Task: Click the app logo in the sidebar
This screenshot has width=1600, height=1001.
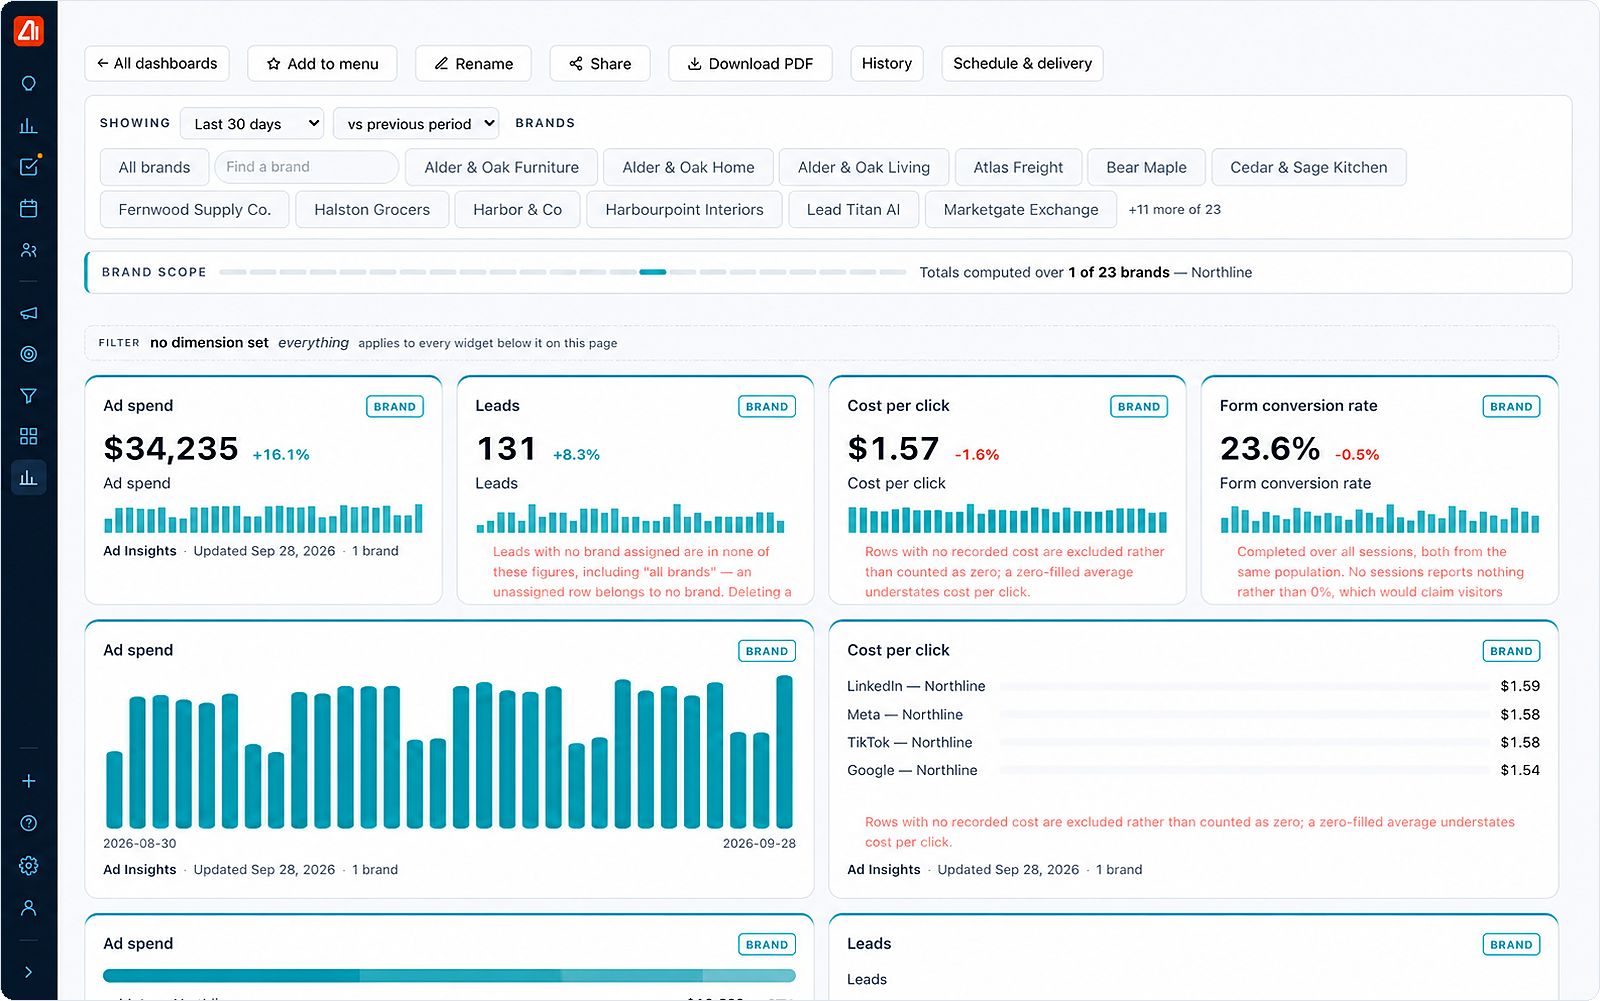Action: click(28, 31)
